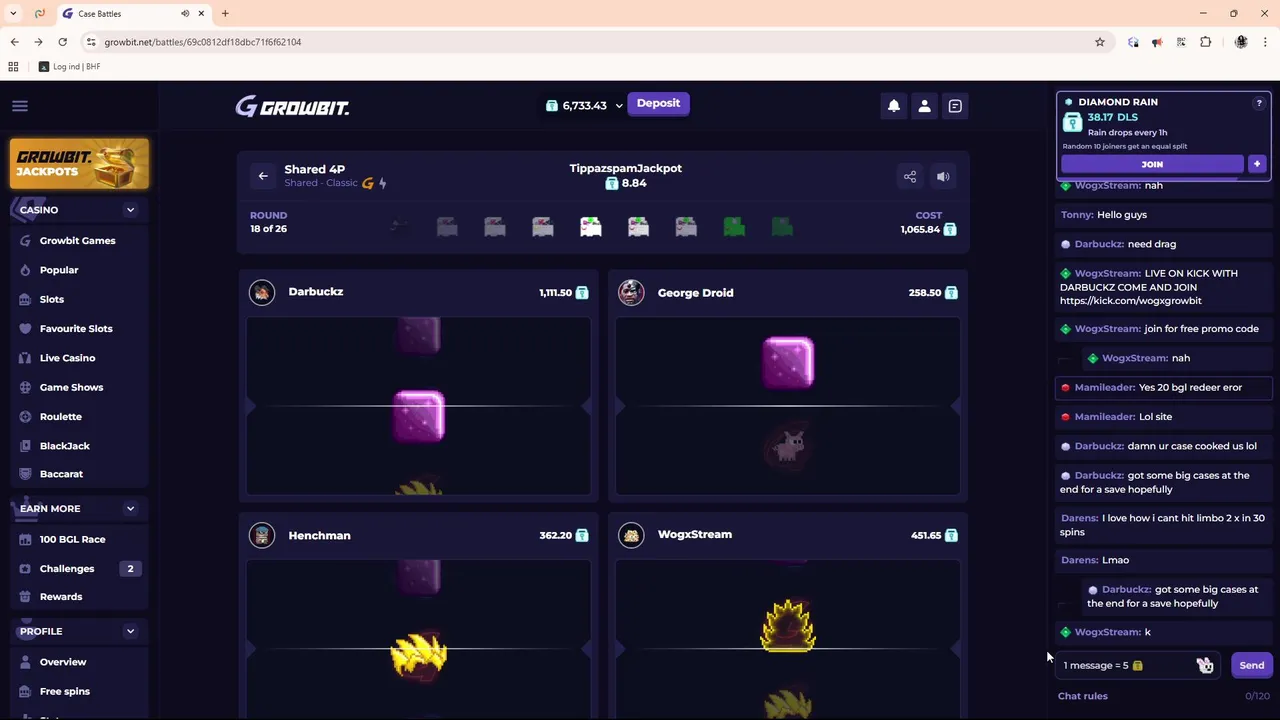Open the 'Log ind | BHF' bookmark
This screenshot has height=720, width=1280.
69,67
